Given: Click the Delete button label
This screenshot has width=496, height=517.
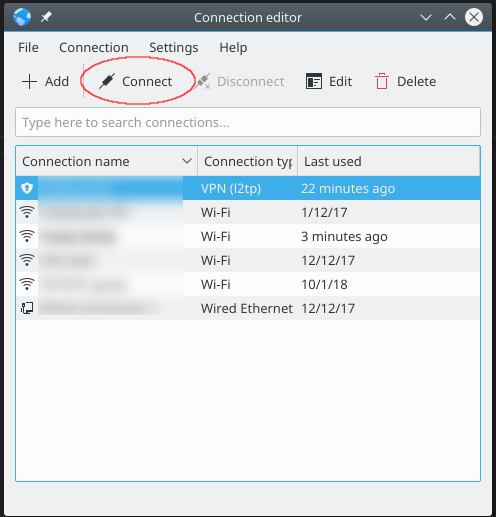Looking at the screenshot, I should point(416,81).
